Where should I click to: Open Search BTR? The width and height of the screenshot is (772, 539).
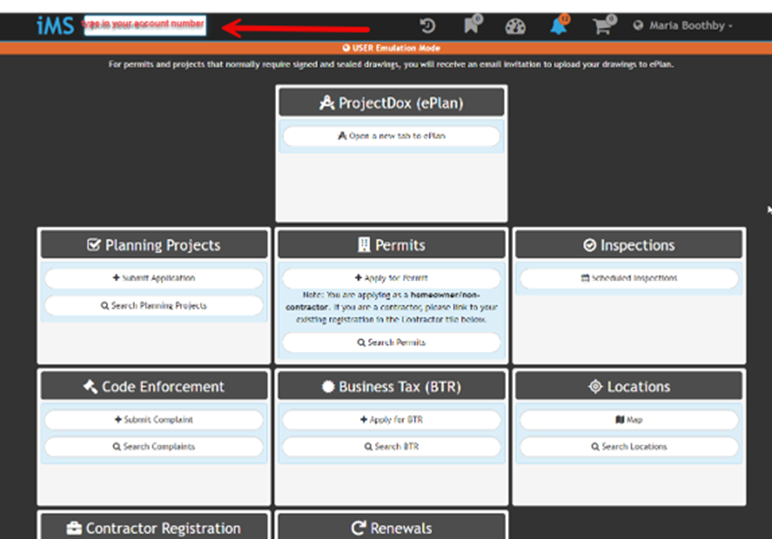(391, 446)
